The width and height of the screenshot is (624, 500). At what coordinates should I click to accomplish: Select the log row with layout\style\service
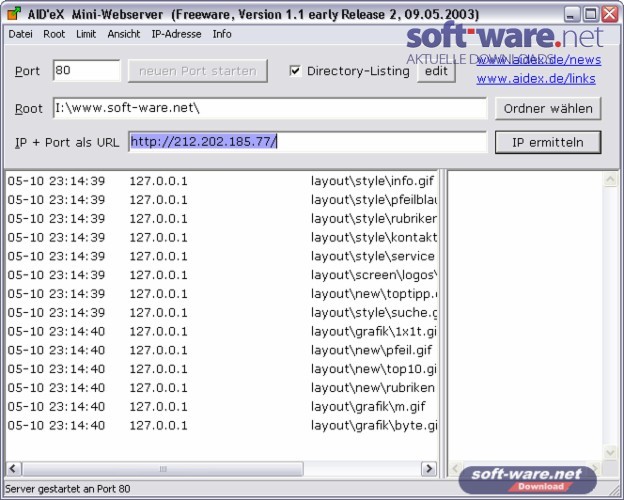(x=222, y=256)
